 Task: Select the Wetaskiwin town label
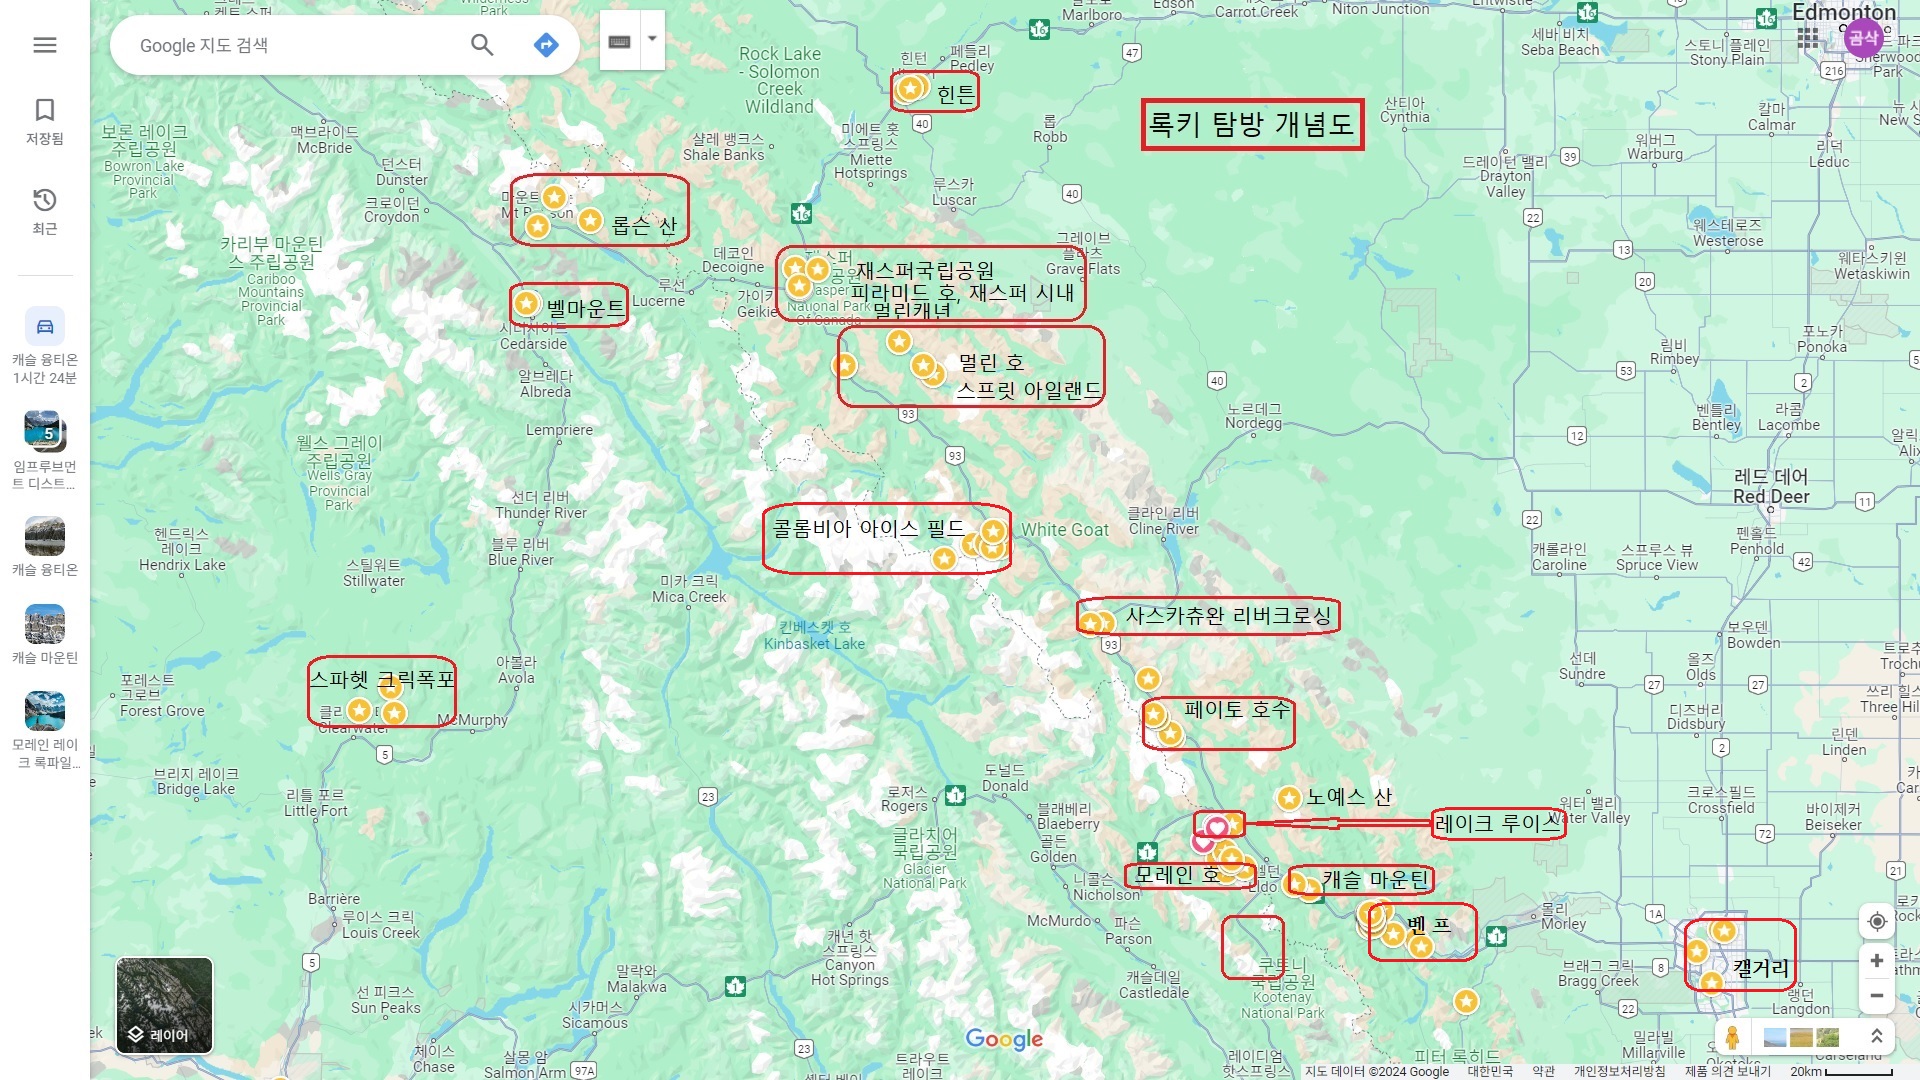[x=1872, y=266]
